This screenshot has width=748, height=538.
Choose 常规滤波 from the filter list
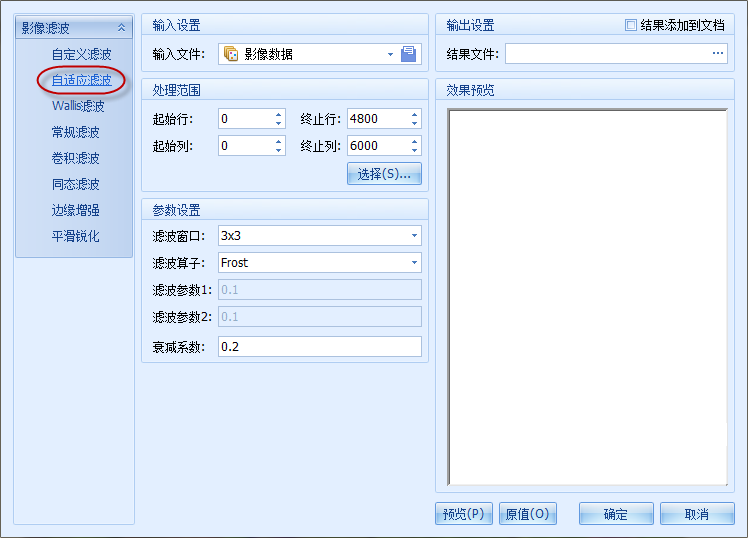click(x=76, y=132)
